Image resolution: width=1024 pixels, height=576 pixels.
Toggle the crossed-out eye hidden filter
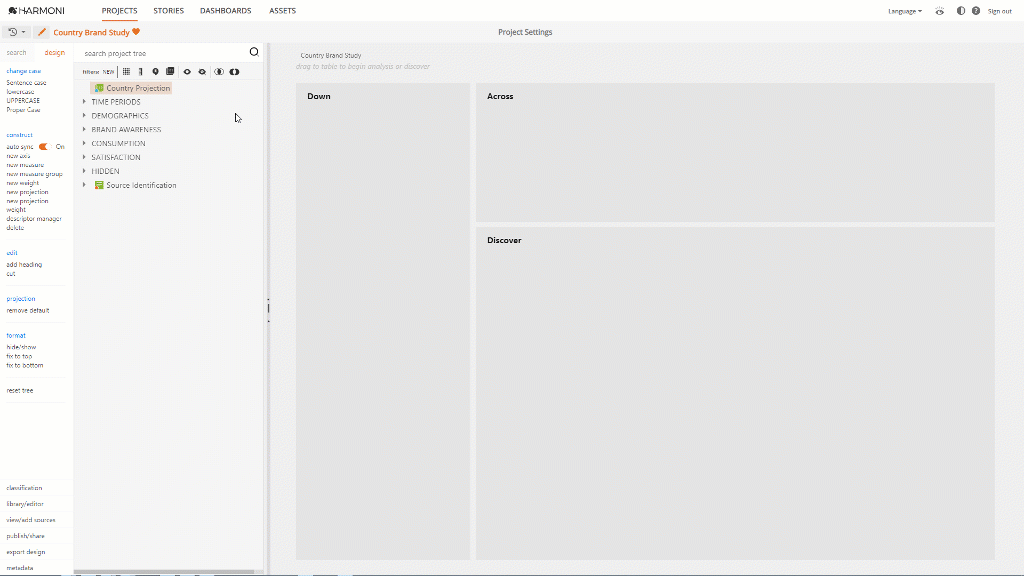point(202,72)
